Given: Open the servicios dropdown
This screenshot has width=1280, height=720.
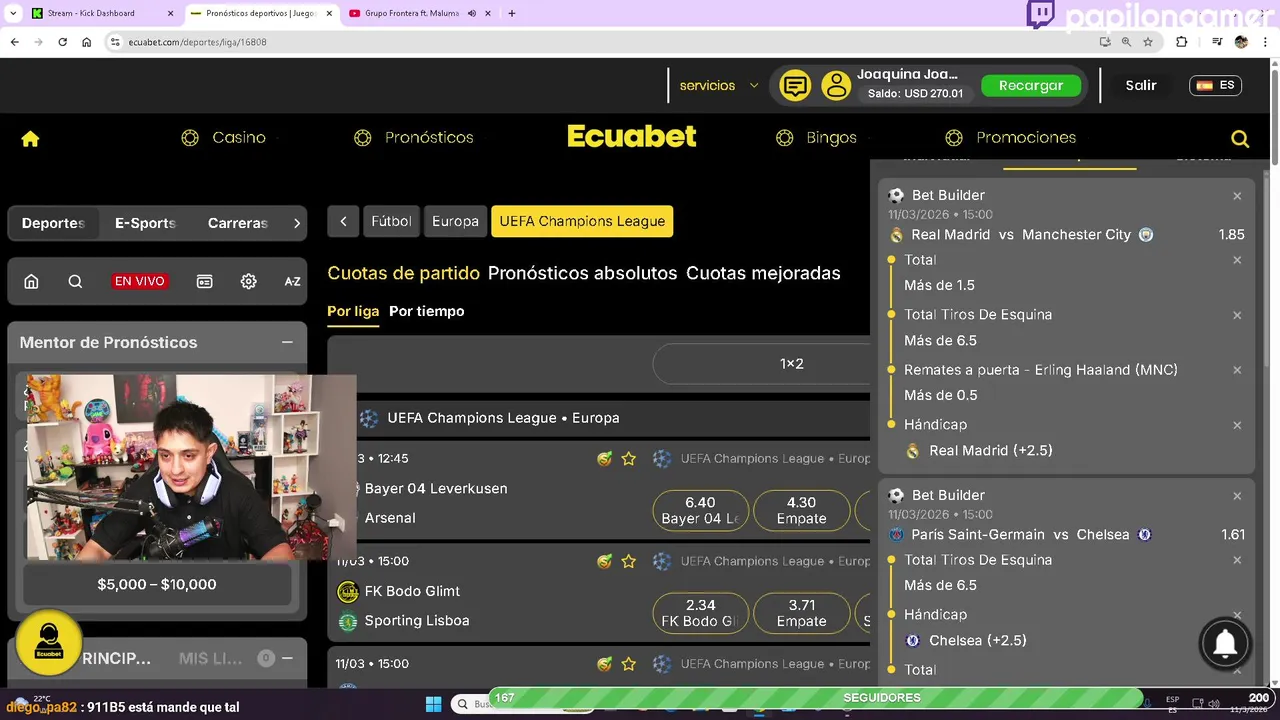Looking at the screenshot, I should point(719,86).
